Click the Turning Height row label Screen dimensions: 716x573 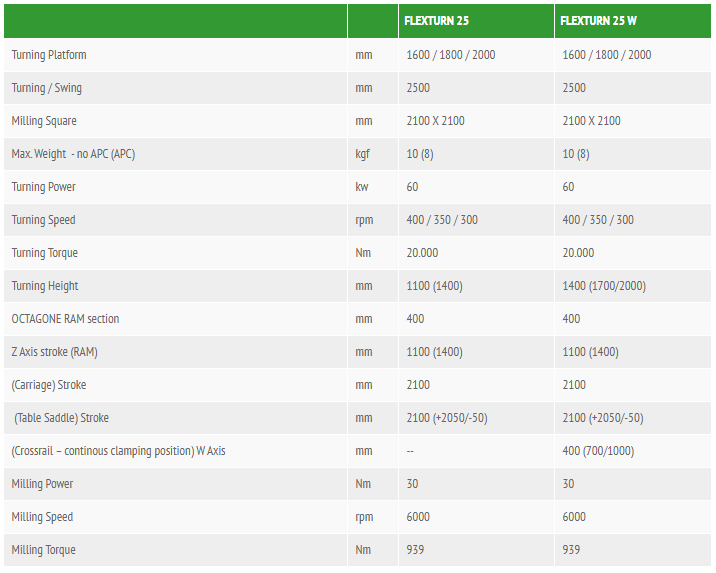45,286
